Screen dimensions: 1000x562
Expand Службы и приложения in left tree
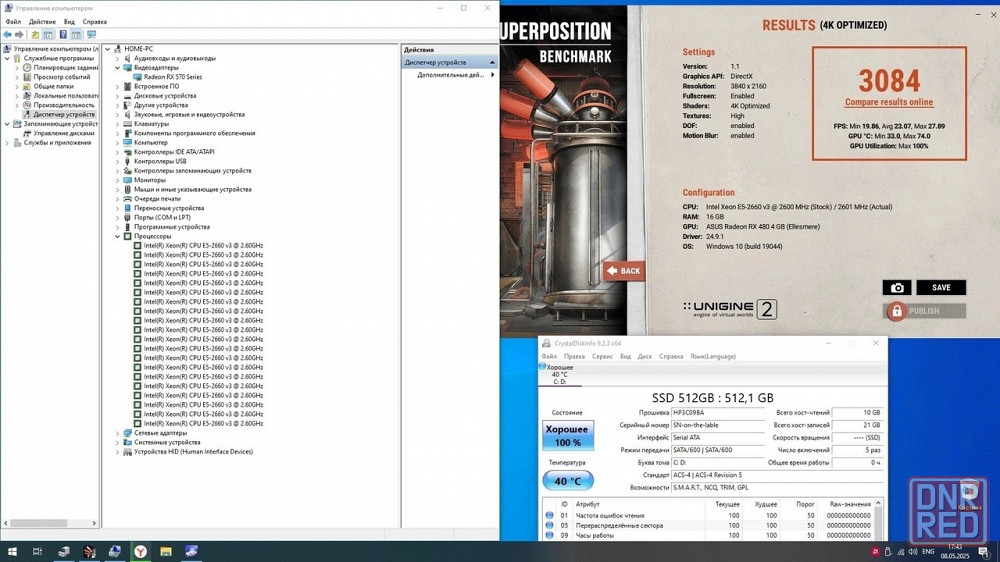[8, 142]
